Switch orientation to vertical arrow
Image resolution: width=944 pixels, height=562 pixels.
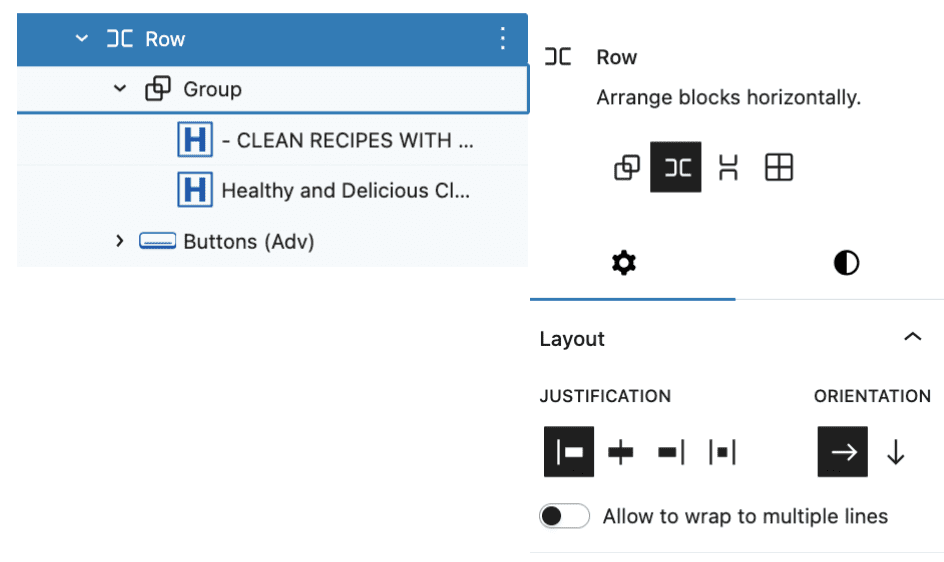click(x=895, y=452)
